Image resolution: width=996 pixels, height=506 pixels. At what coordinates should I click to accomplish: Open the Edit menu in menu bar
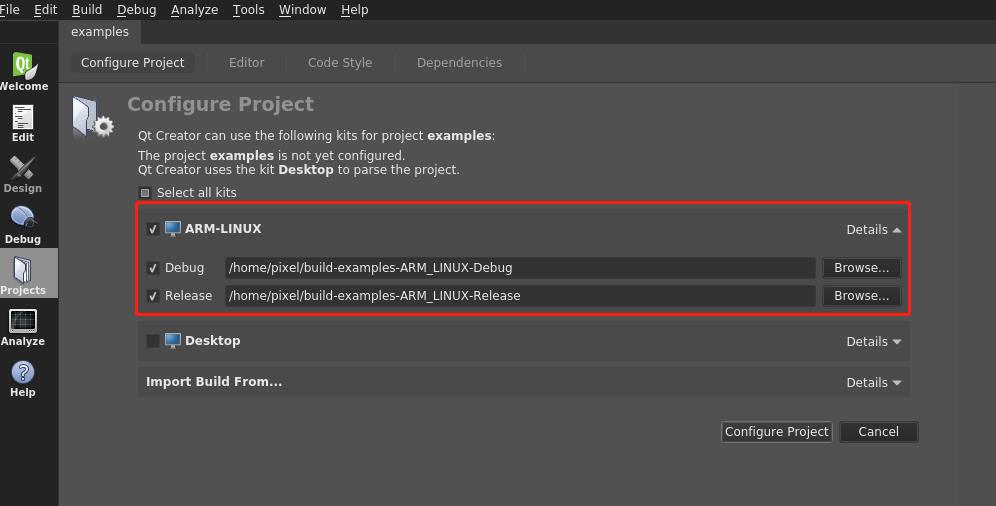coord(45,10)
